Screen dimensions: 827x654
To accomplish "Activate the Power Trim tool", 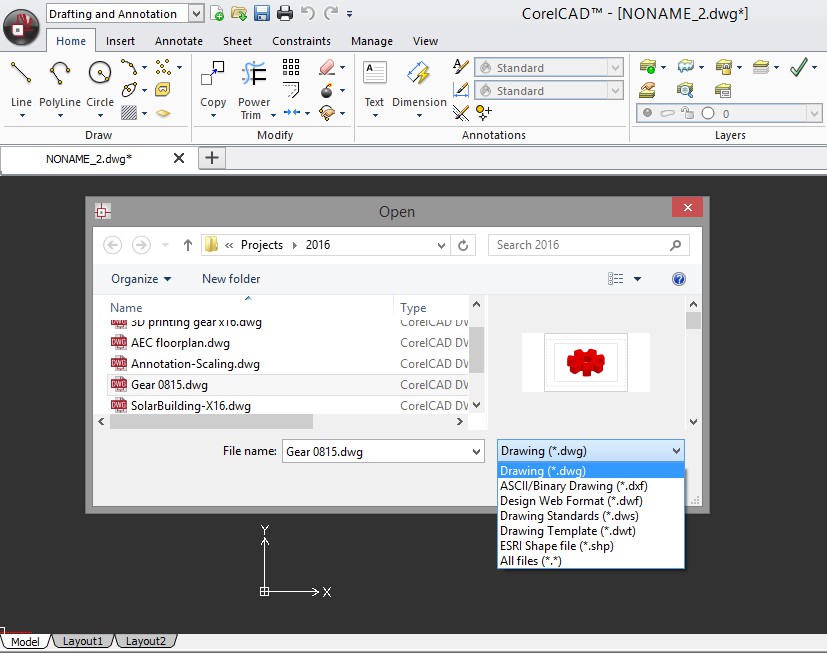I will [x=254, y=74].
